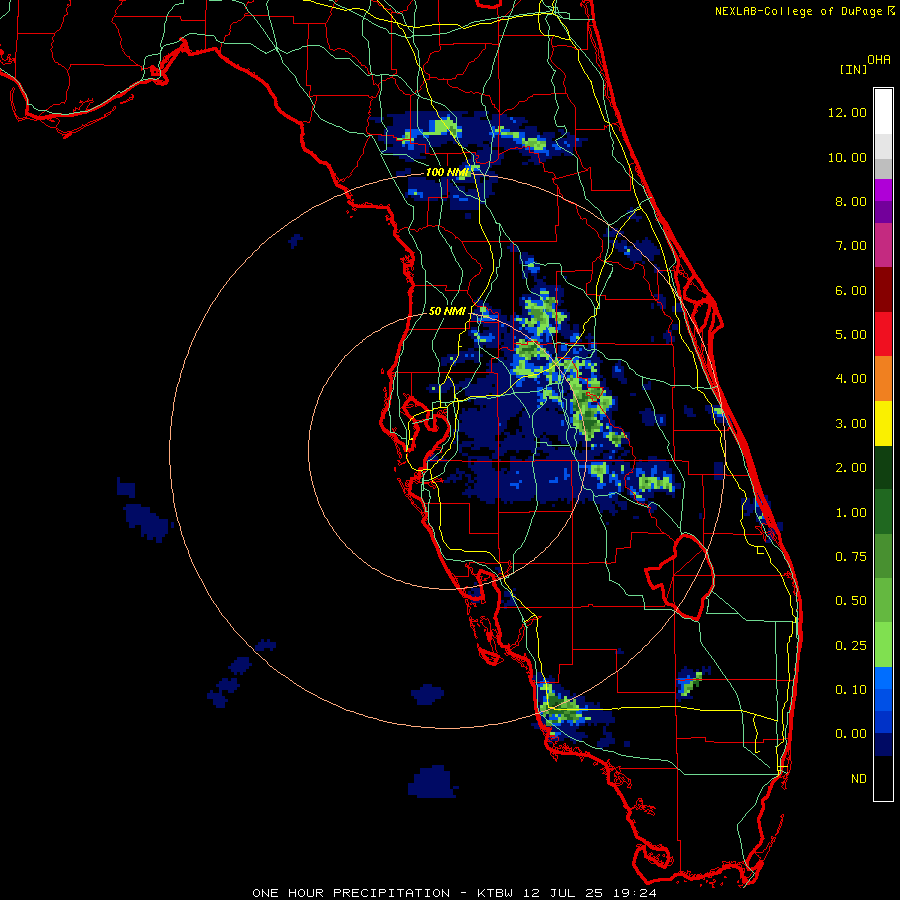Viewport: 900px width, 900px height.
Task: Click the 12.00 legend value
Action: (847, 112)
